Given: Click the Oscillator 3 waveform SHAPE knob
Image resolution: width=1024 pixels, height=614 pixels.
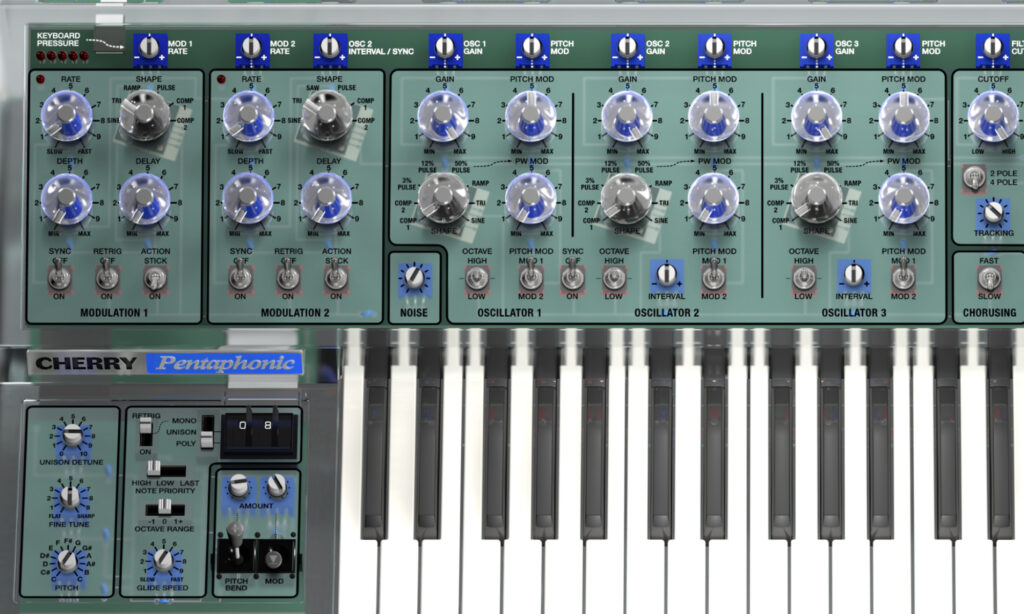Looking at the screenshot, I should (816, 198).
